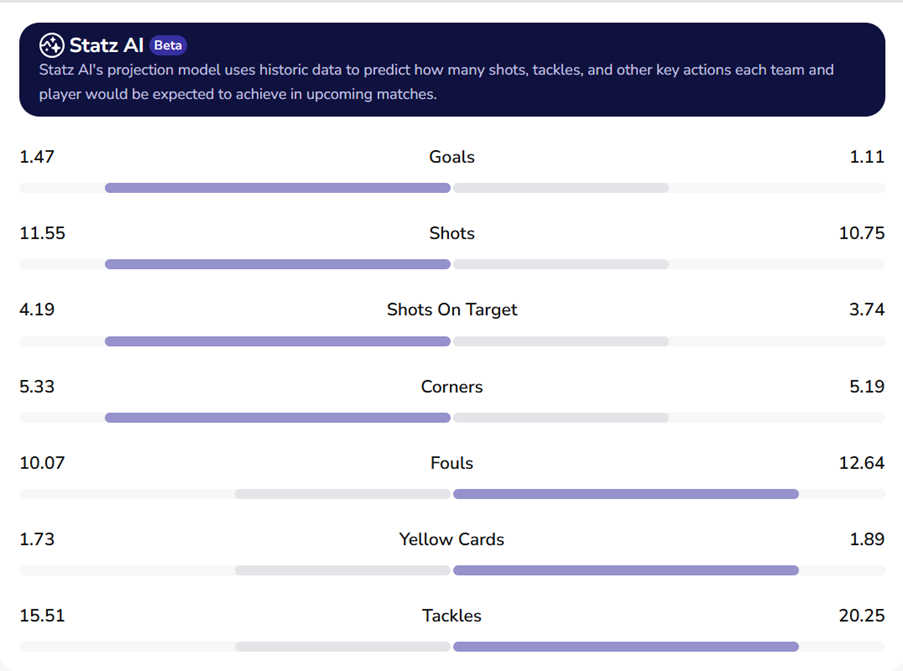Click the Tackles grey left-side bar
Image resolution: width=903 pixels, height=671 pixels.
pyautogui.click(x=342, y=646)
